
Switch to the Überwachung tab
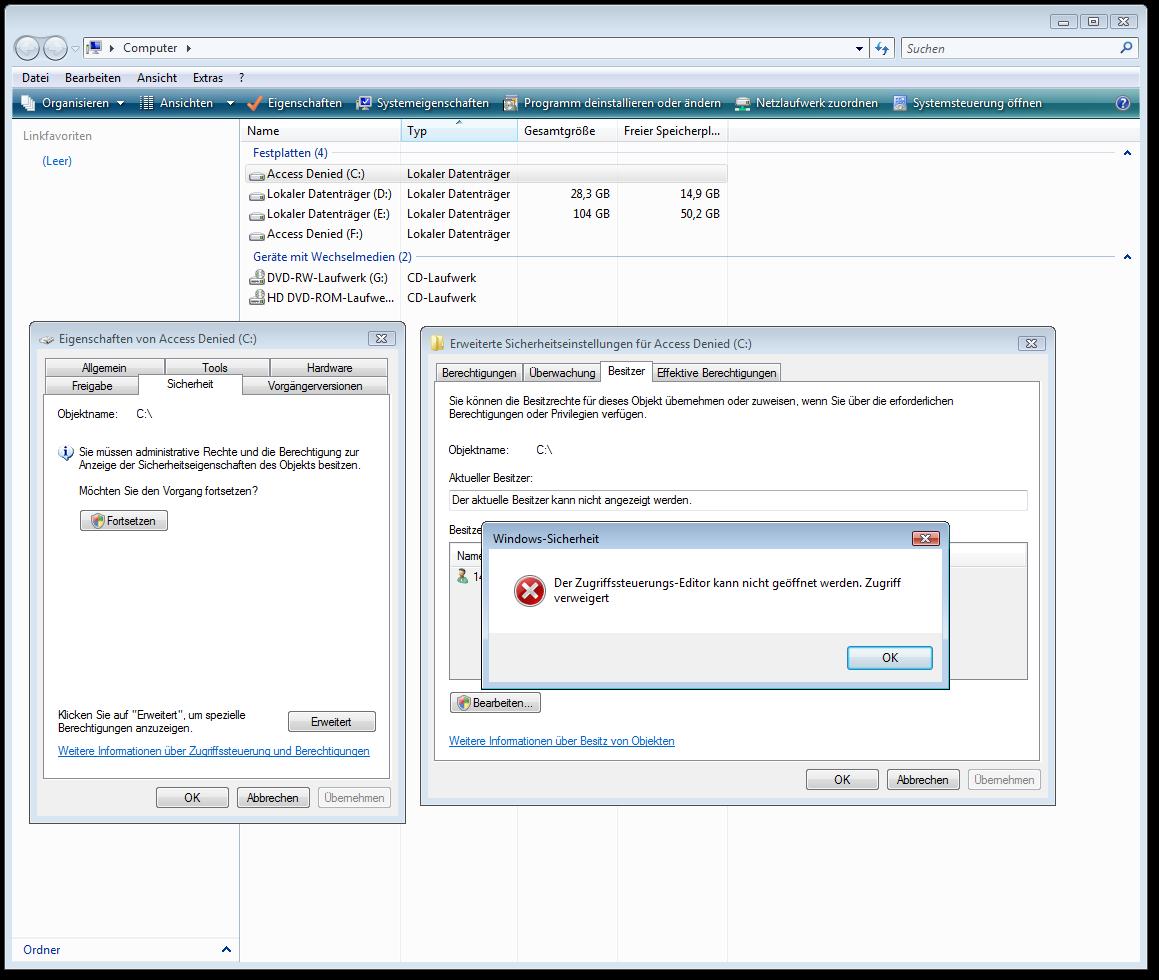point(562,372)
